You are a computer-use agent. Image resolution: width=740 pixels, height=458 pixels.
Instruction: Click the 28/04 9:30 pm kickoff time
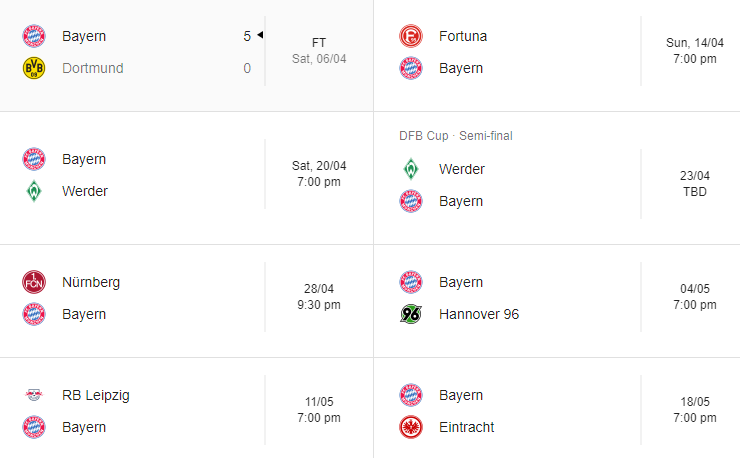pyautogui.click(x=318, y=296)
